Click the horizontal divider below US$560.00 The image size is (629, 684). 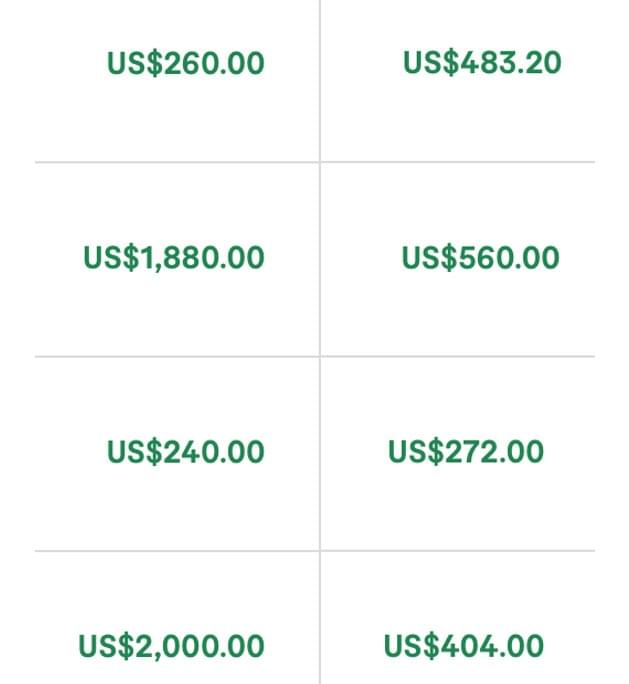[458, 356]
